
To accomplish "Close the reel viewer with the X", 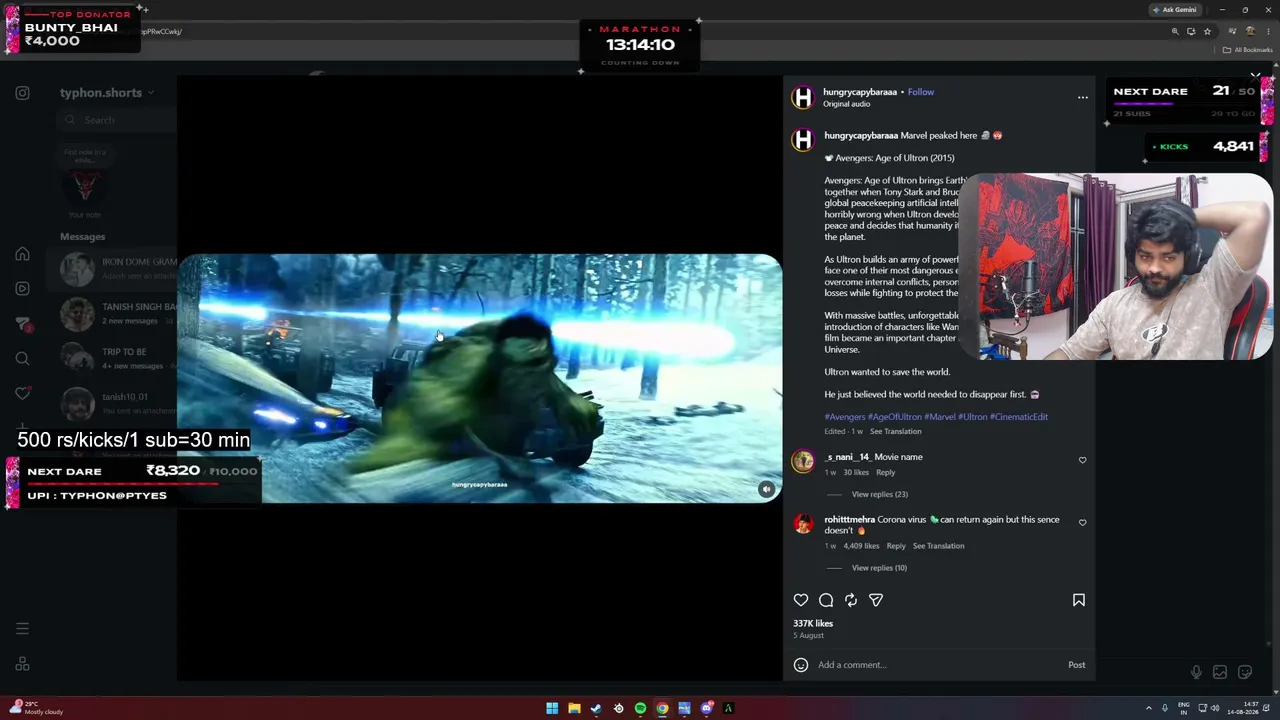I will click(x=1255, y=75).
